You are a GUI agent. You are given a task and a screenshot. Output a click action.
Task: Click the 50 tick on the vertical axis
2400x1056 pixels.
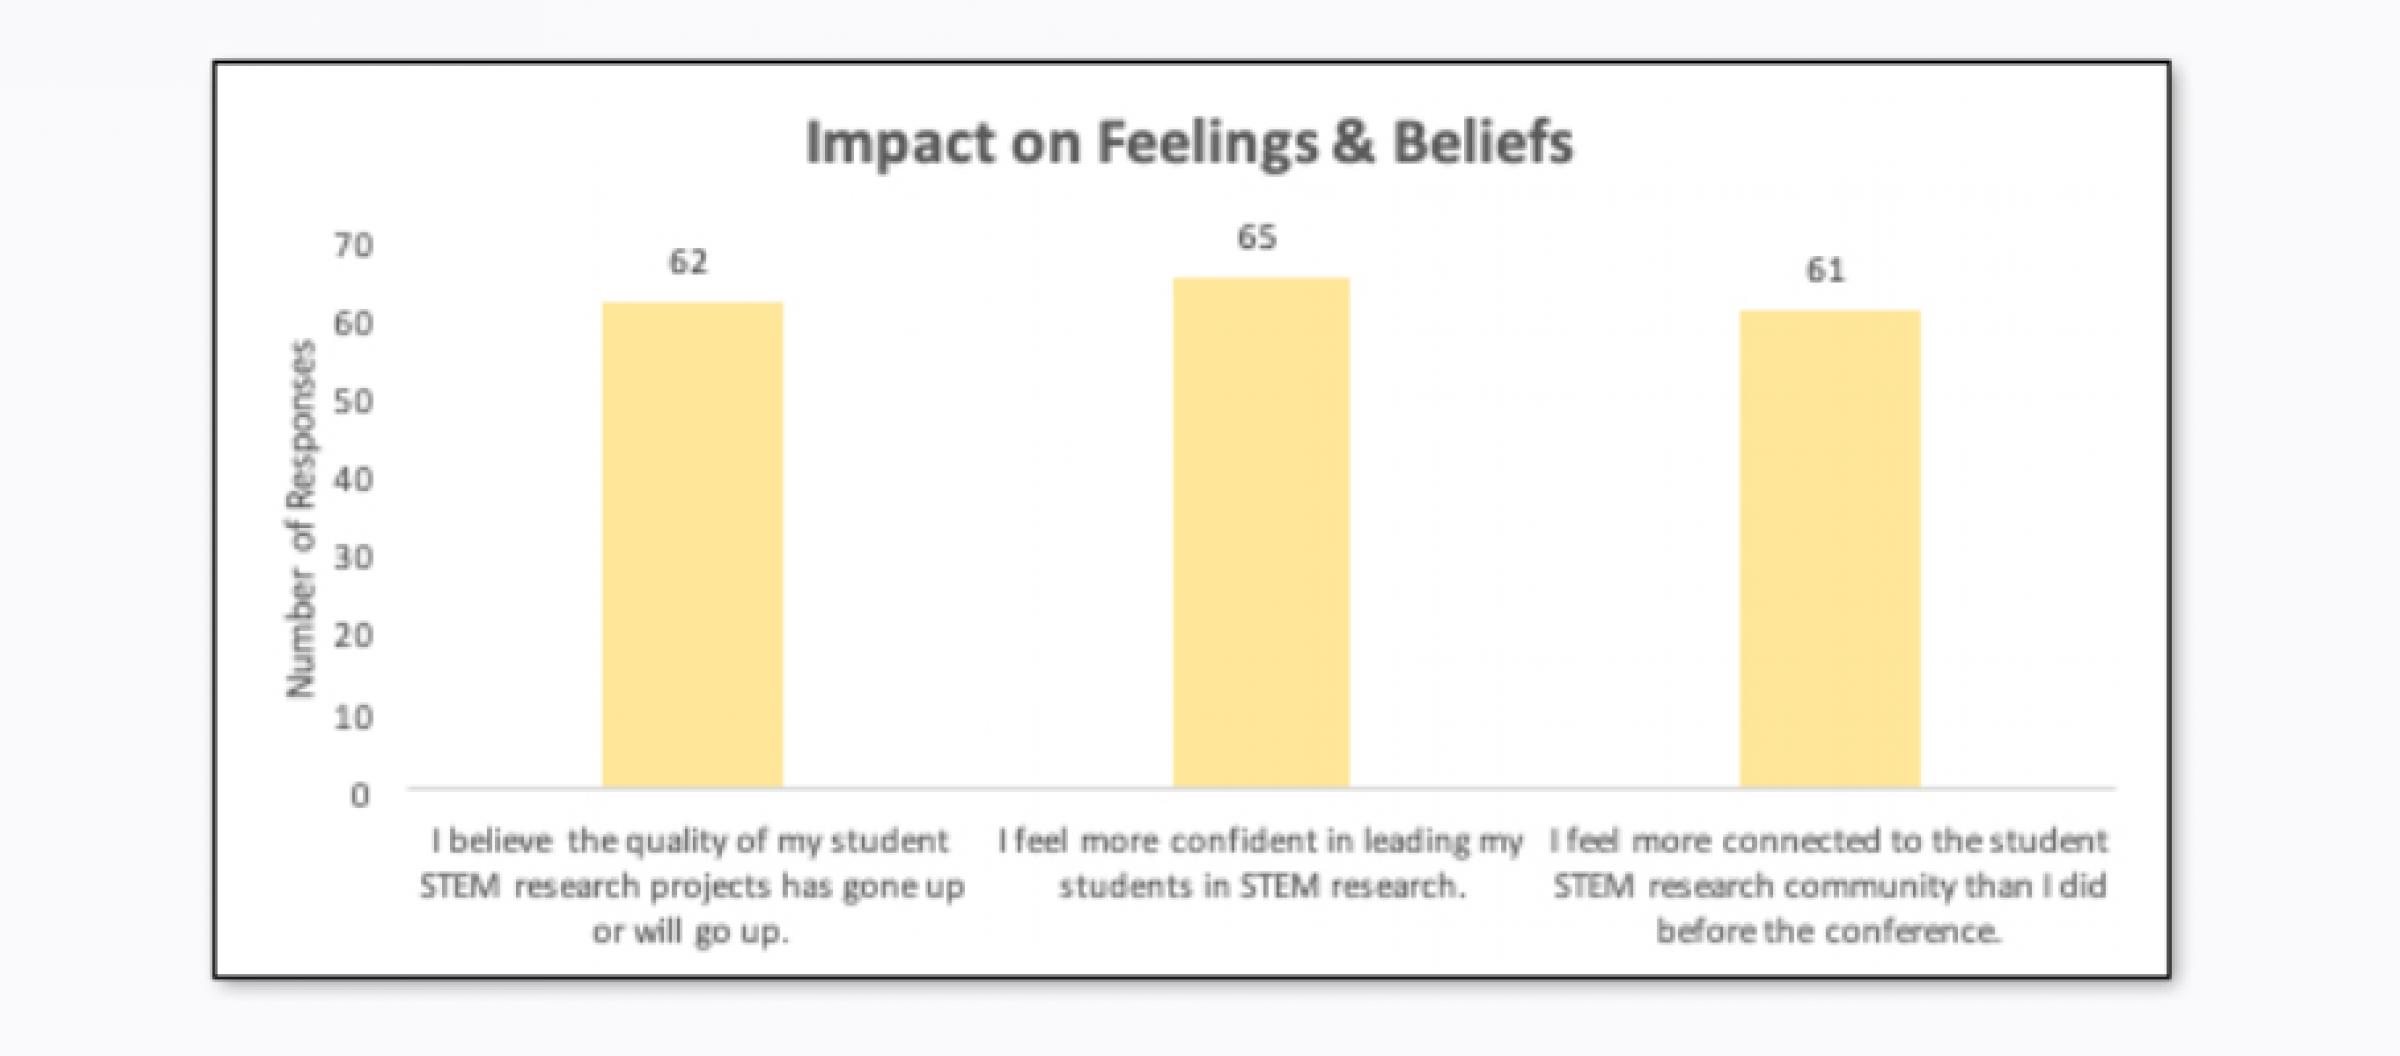pyautogui.click(x=354, y=401)
